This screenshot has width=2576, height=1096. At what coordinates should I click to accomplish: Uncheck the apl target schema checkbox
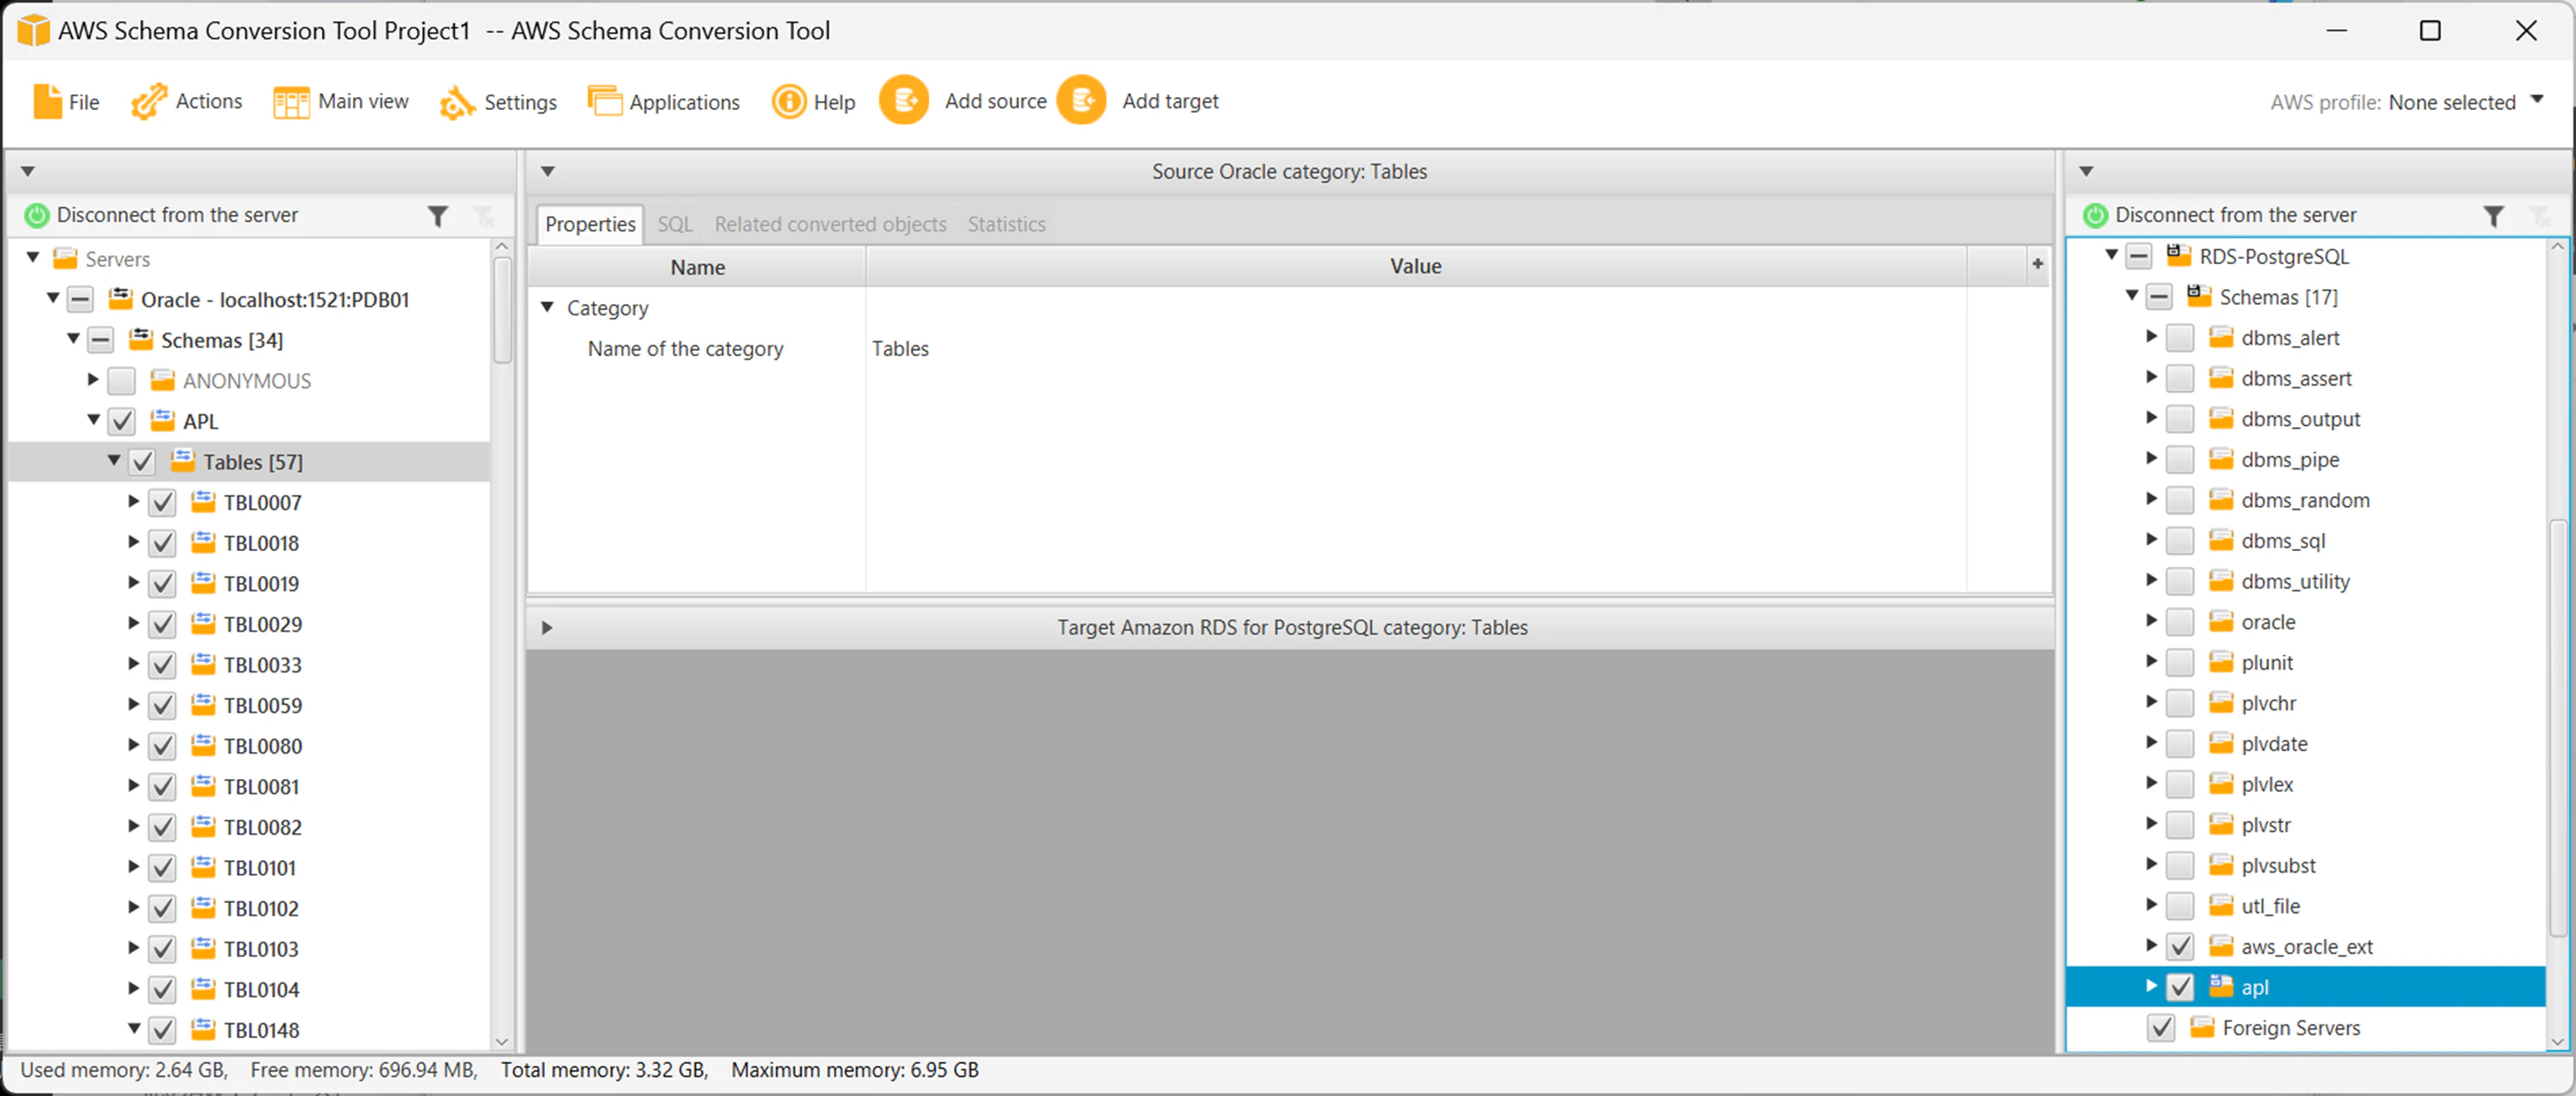pyautogui.click(x=2180, y=987)
